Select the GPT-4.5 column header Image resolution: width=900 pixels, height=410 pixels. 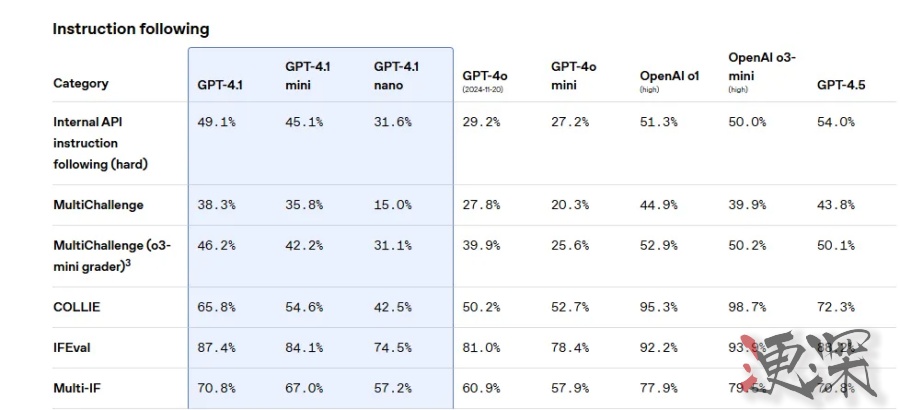841,86
